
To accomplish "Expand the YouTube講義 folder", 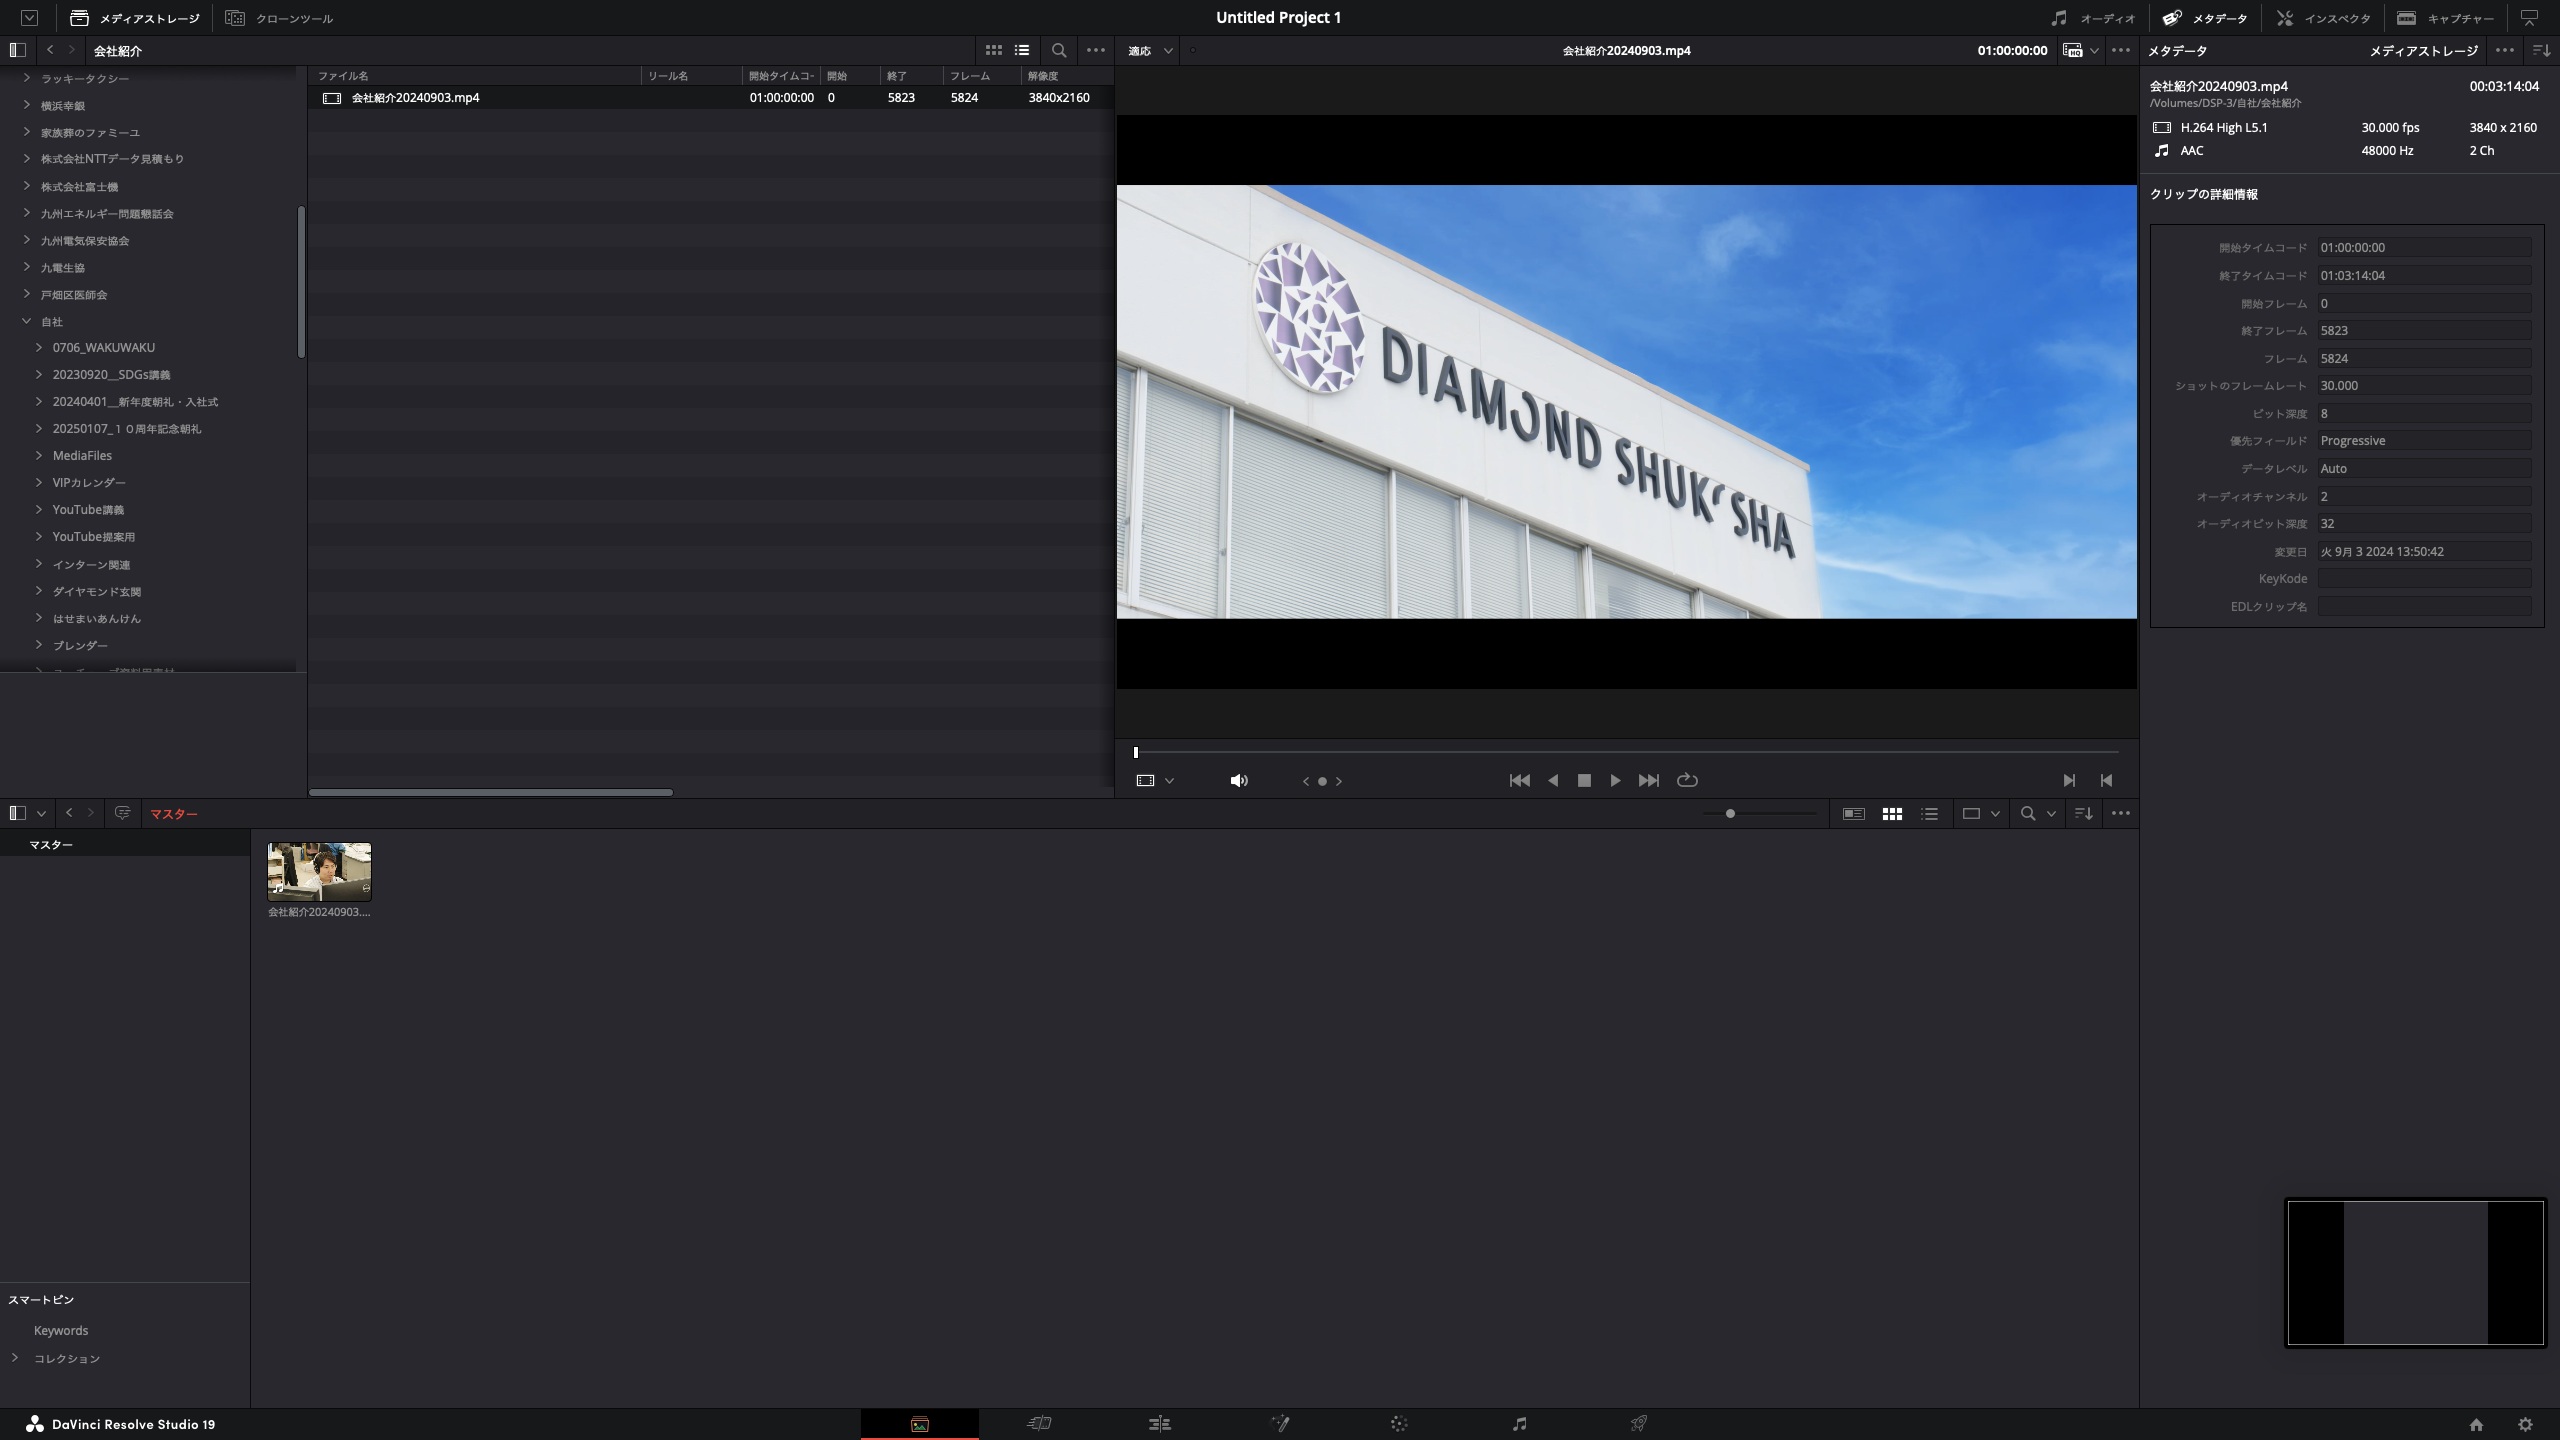I will [x=39, y=509].
